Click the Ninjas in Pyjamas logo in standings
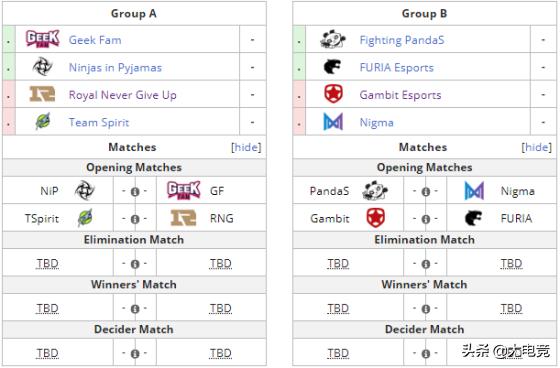Screen dimensions: 560x368 [42, 66]
